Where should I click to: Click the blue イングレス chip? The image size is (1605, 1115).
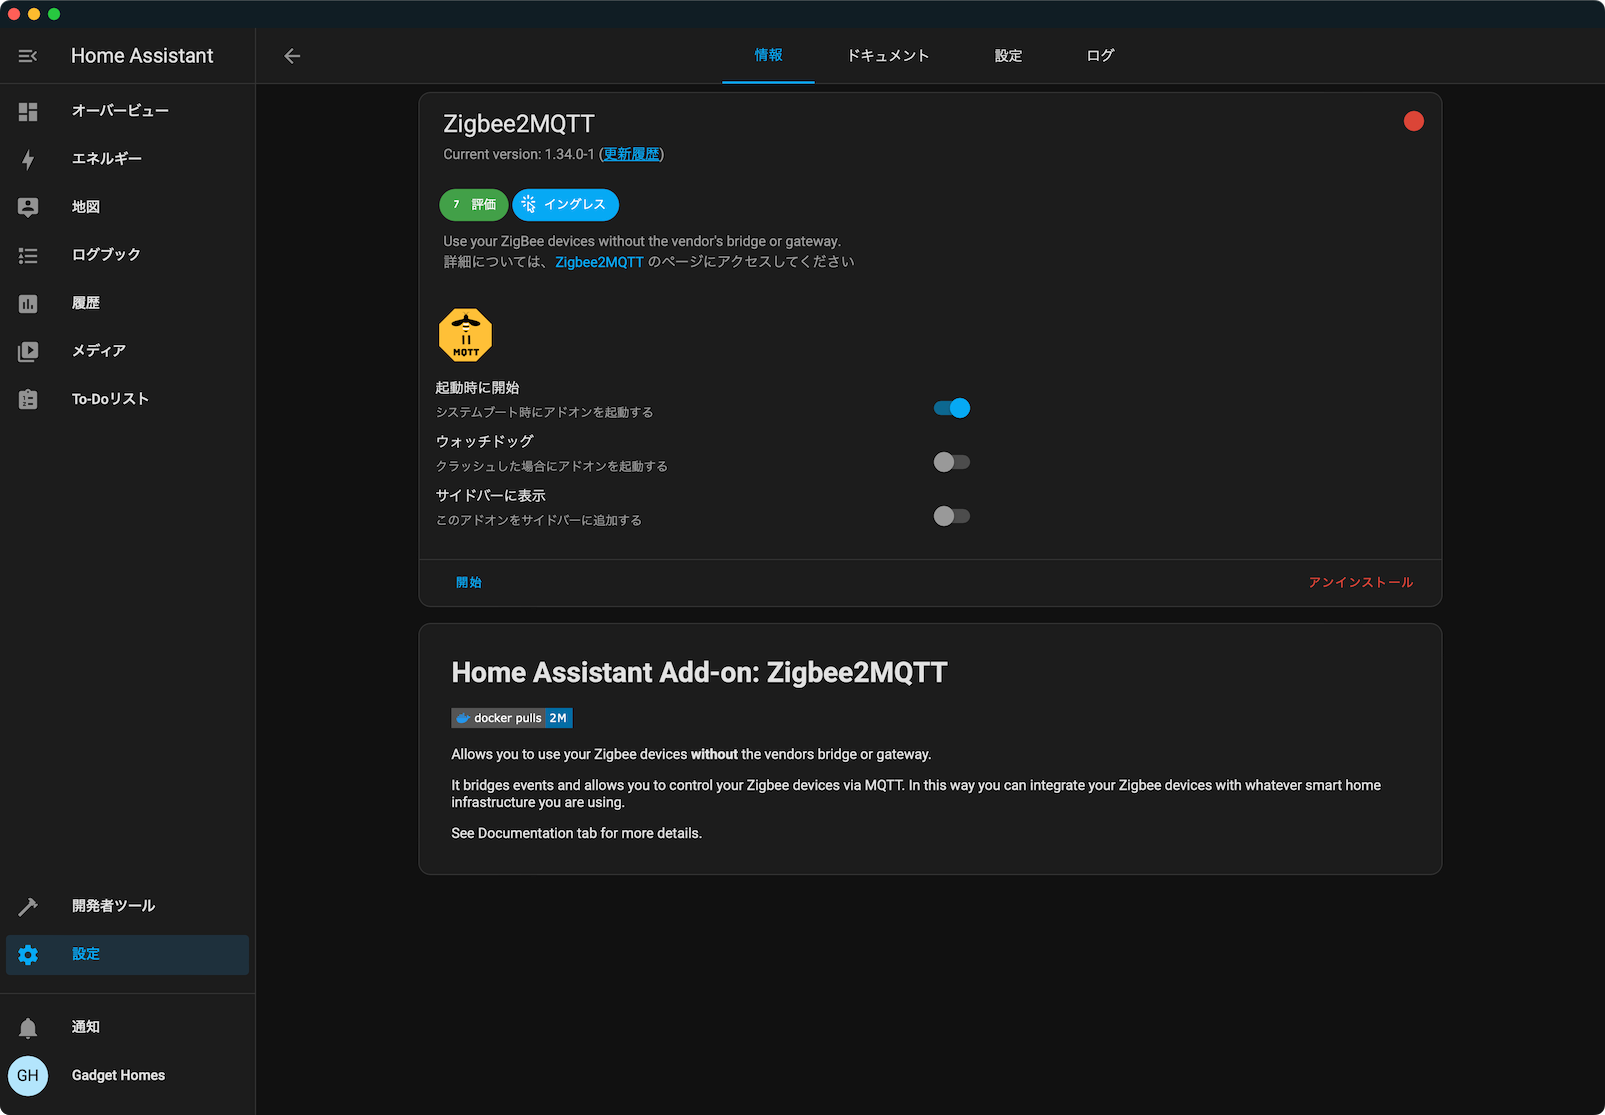pos(565,204)
